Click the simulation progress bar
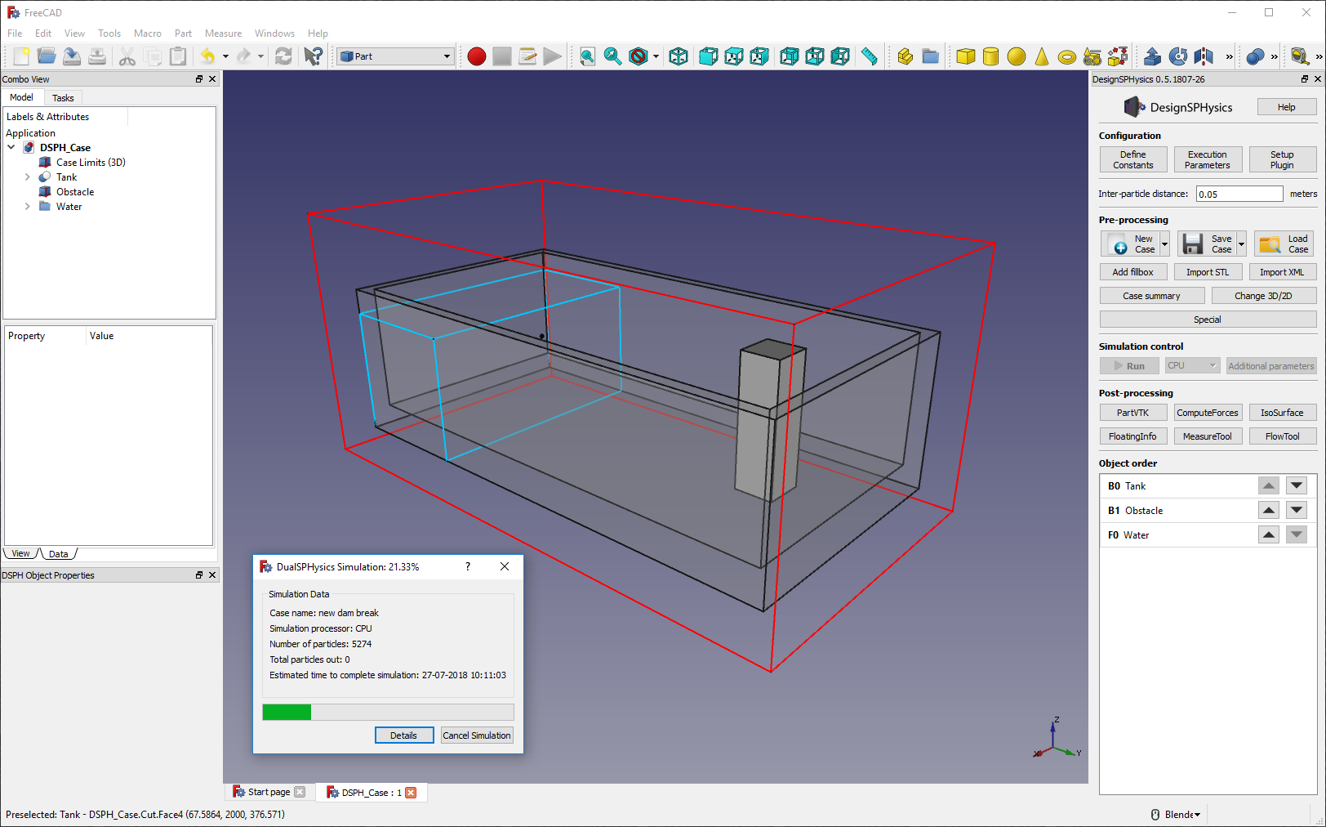The height and width of the screenshot is (827, 1326). [x=387, y=711]
